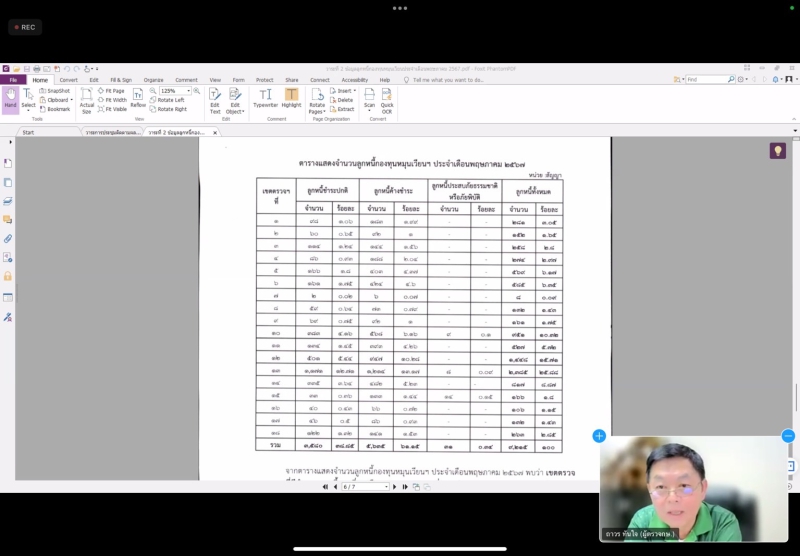Switch to the Start document tab
The image size is (800, 556).
(28, 132)
